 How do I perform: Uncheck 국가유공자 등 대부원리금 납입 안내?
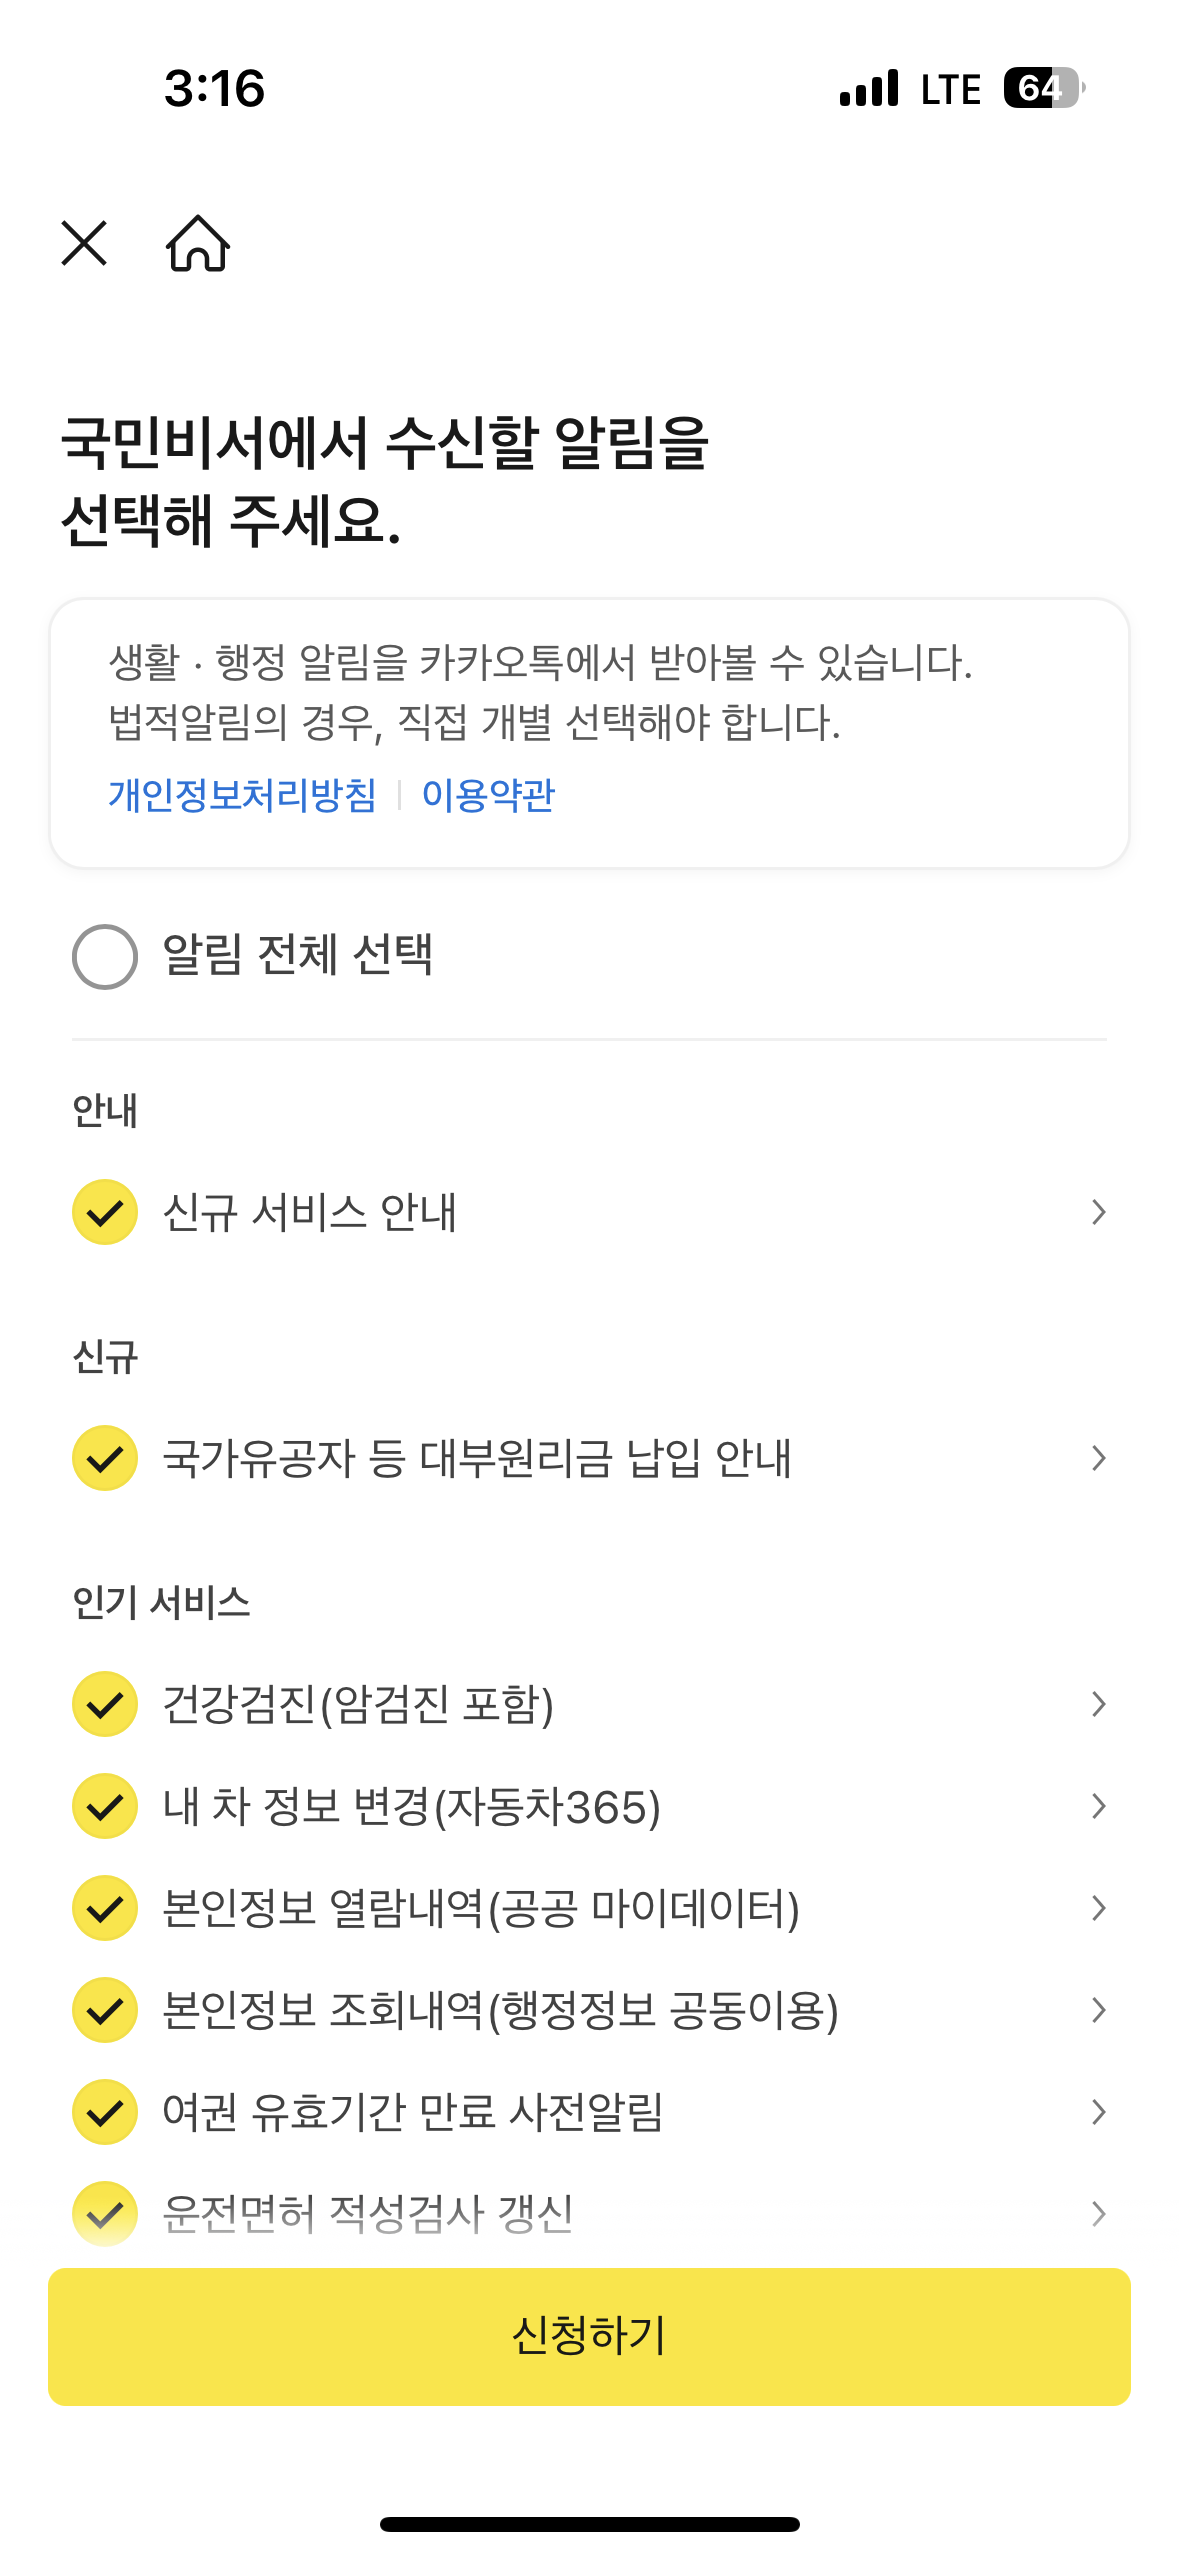[x=105, y=1458]
